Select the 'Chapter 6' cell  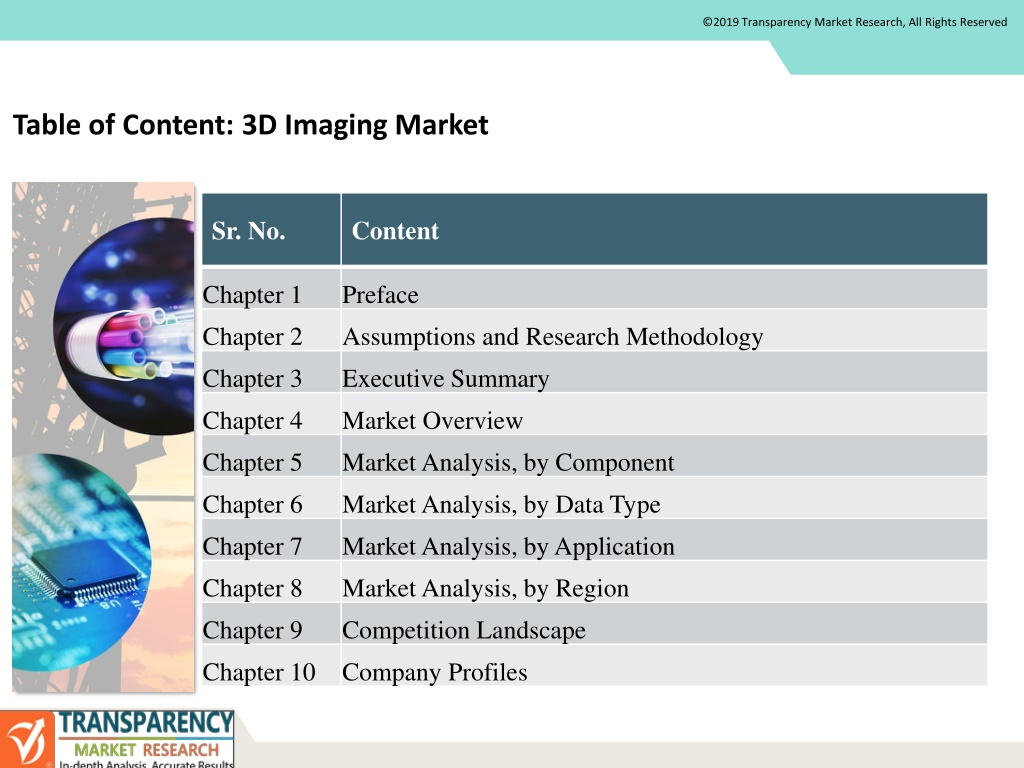[271, 498]
